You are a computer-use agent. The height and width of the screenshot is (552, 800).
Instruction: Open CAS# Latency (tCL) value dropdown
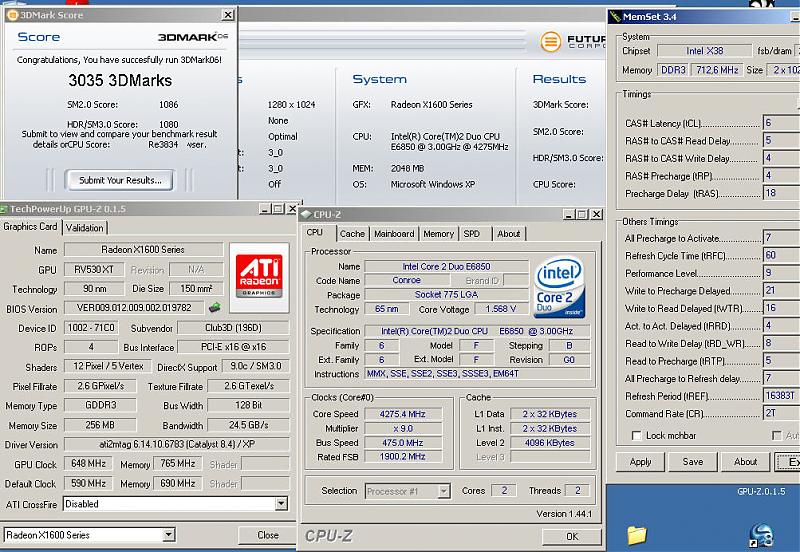coord(781,123)
